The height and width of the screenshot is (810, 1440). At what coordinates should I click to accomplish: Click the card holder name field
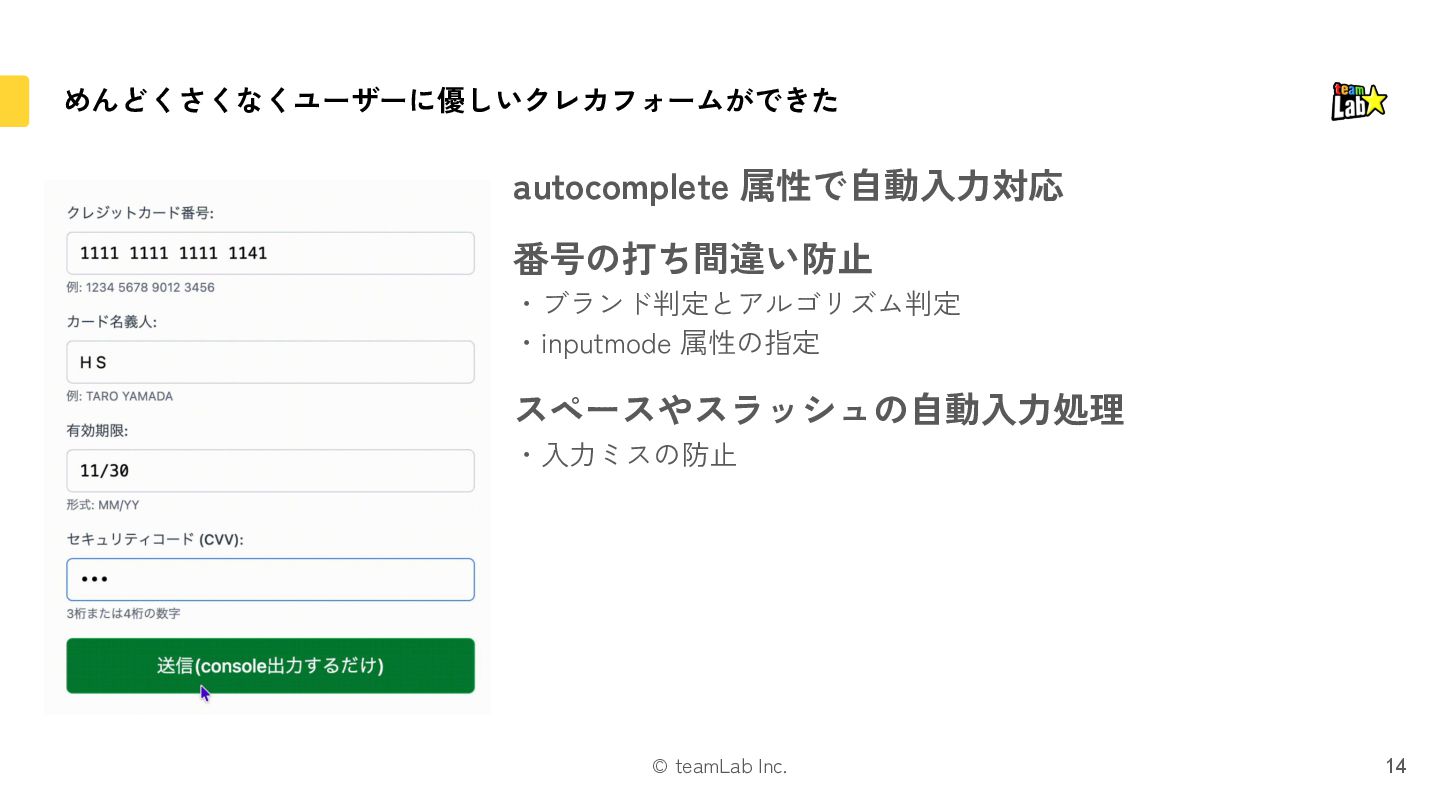(270, 362)
